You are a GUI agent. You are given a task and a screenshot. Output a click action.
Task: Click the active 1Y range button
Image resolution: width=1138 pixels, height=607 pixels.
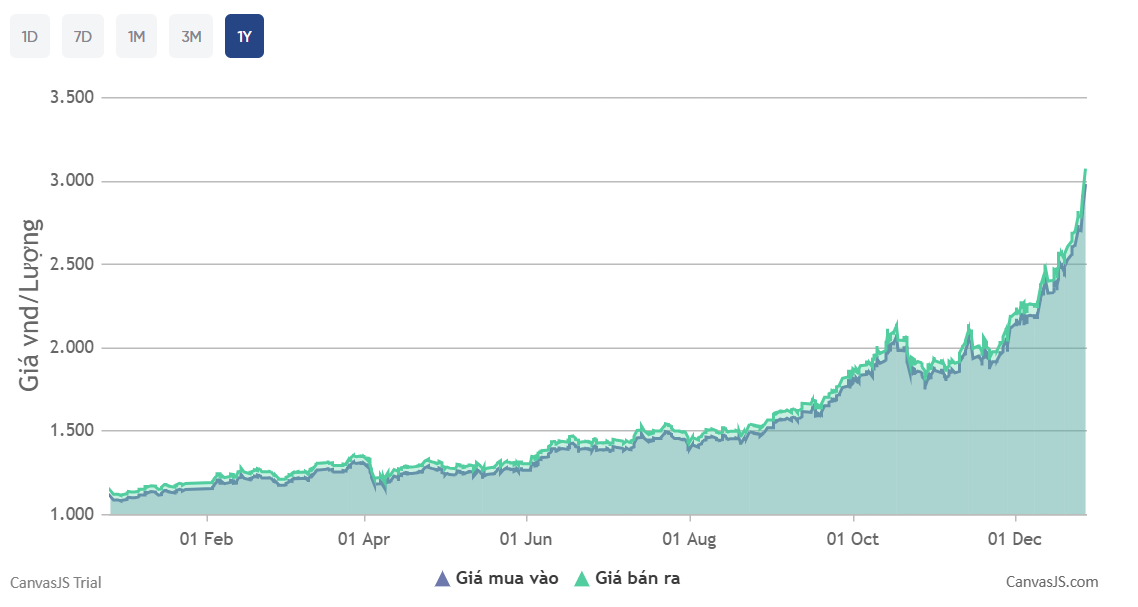click(244, 37)
